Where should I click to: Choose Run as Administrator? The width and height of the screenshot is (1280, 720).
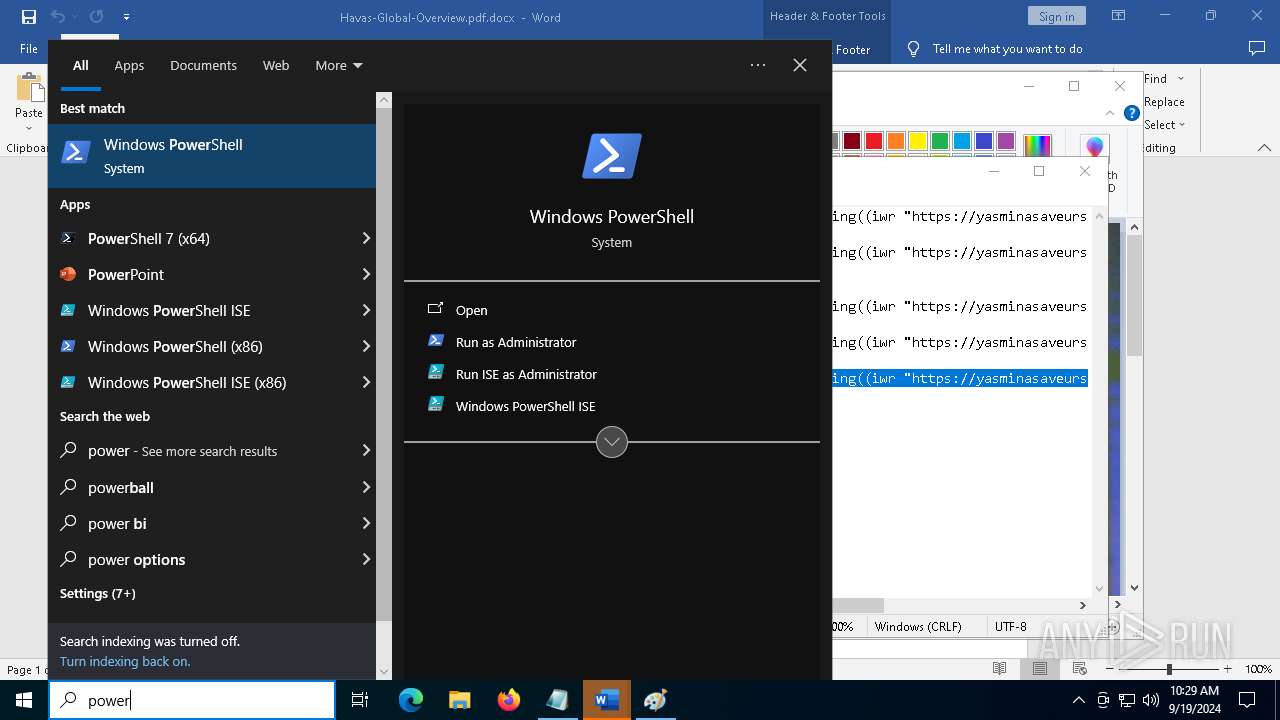pyautogui.click(x=516, y=342)
